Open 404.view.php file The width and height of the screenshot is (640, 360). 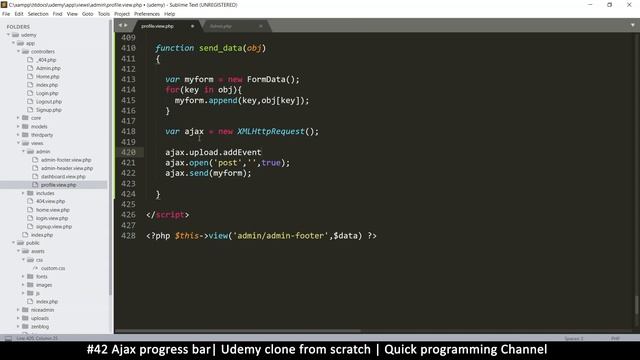51,201
